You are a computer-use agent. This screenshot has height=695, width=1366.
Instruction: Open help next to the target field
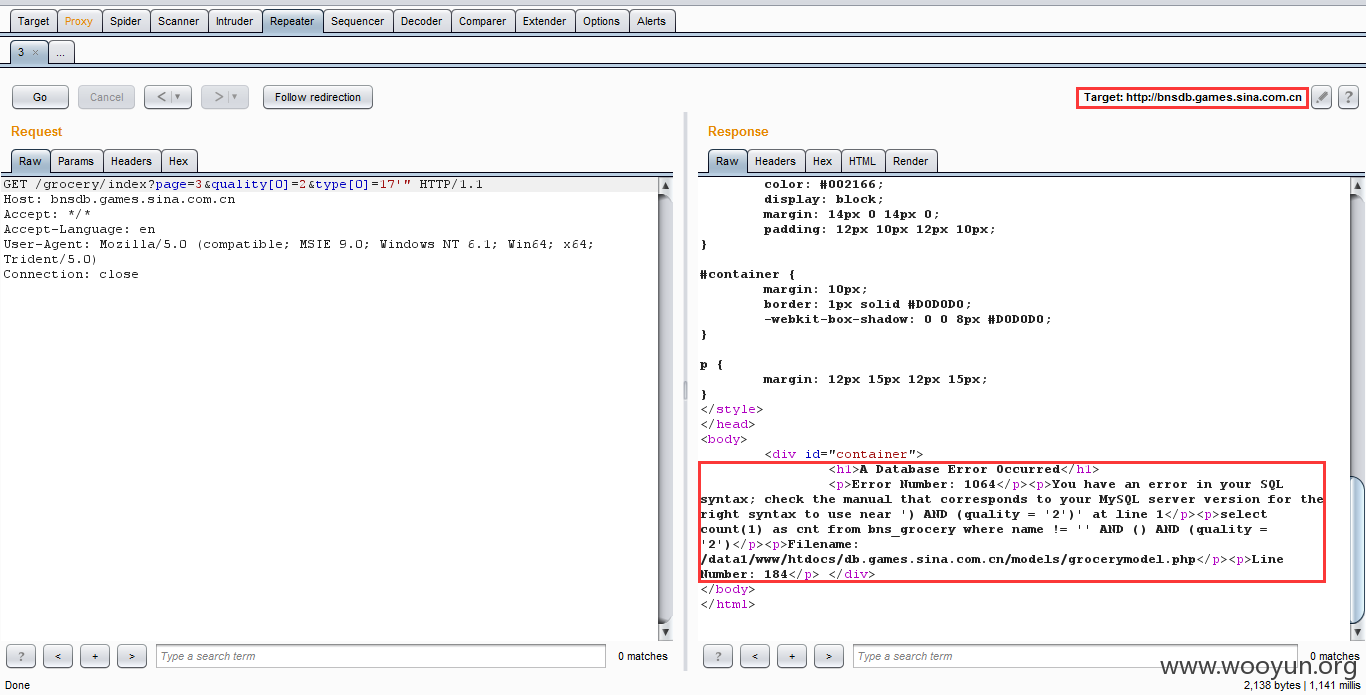pyautogui.click(x=1348, y=97)
